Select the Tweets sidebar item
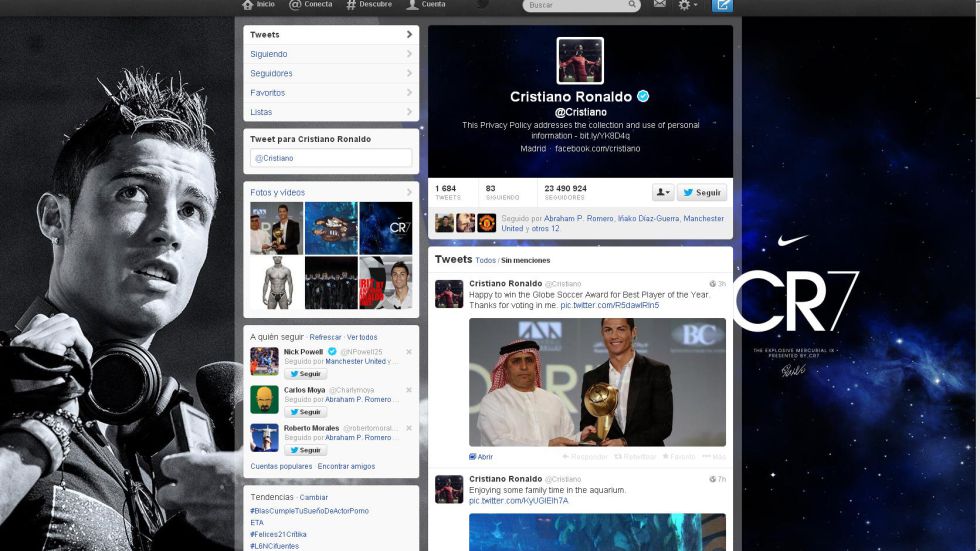Screen dimensions: 980x551 (x=331, y=34)
